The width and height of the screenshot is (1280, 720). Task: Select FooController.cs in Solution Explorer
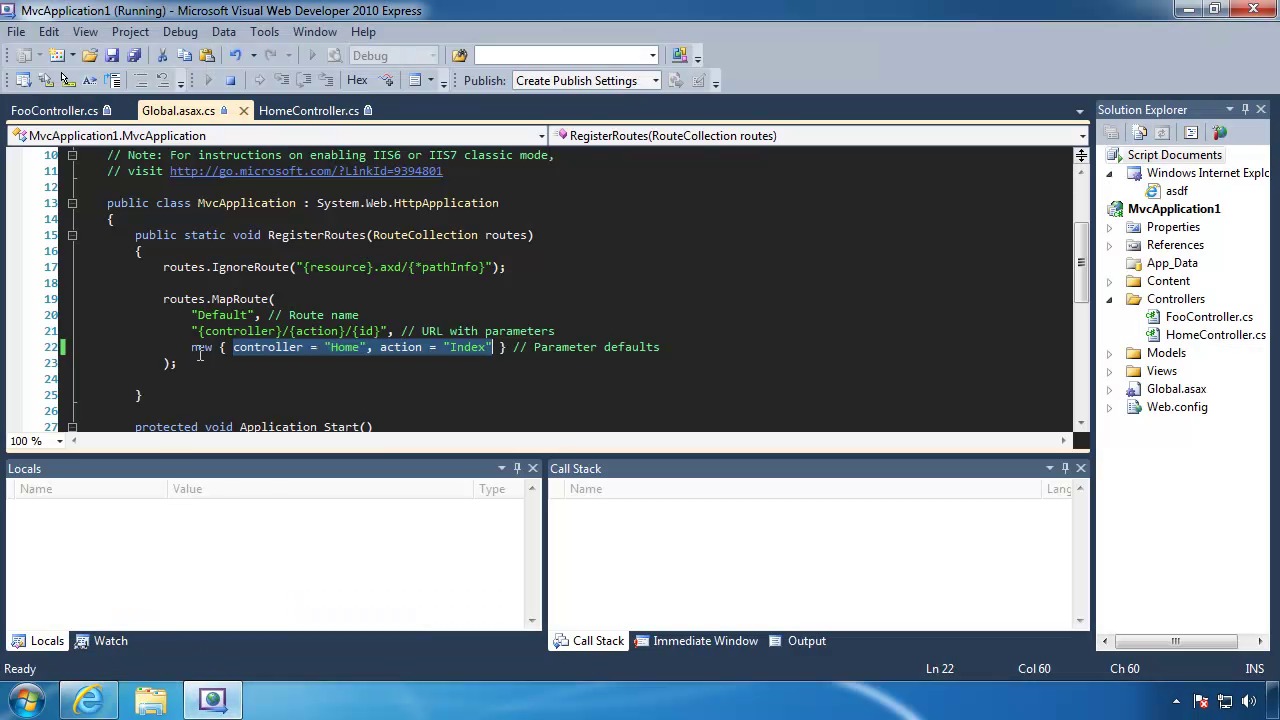(x=1208, y=317)
